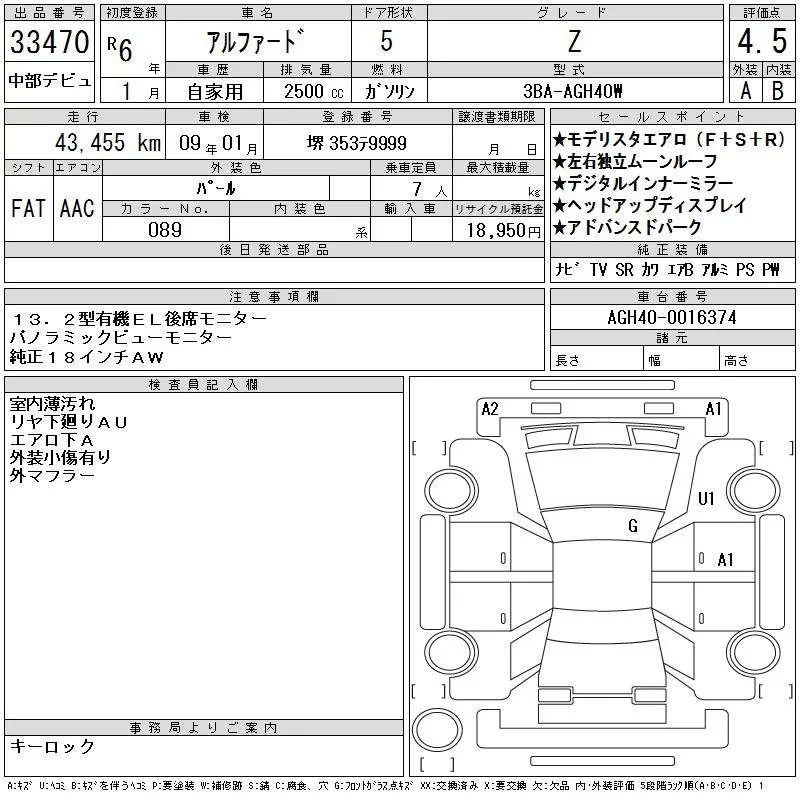Click the U1 dent mark on the car diagram
The image size is (800, 800).
click(706, 498)
